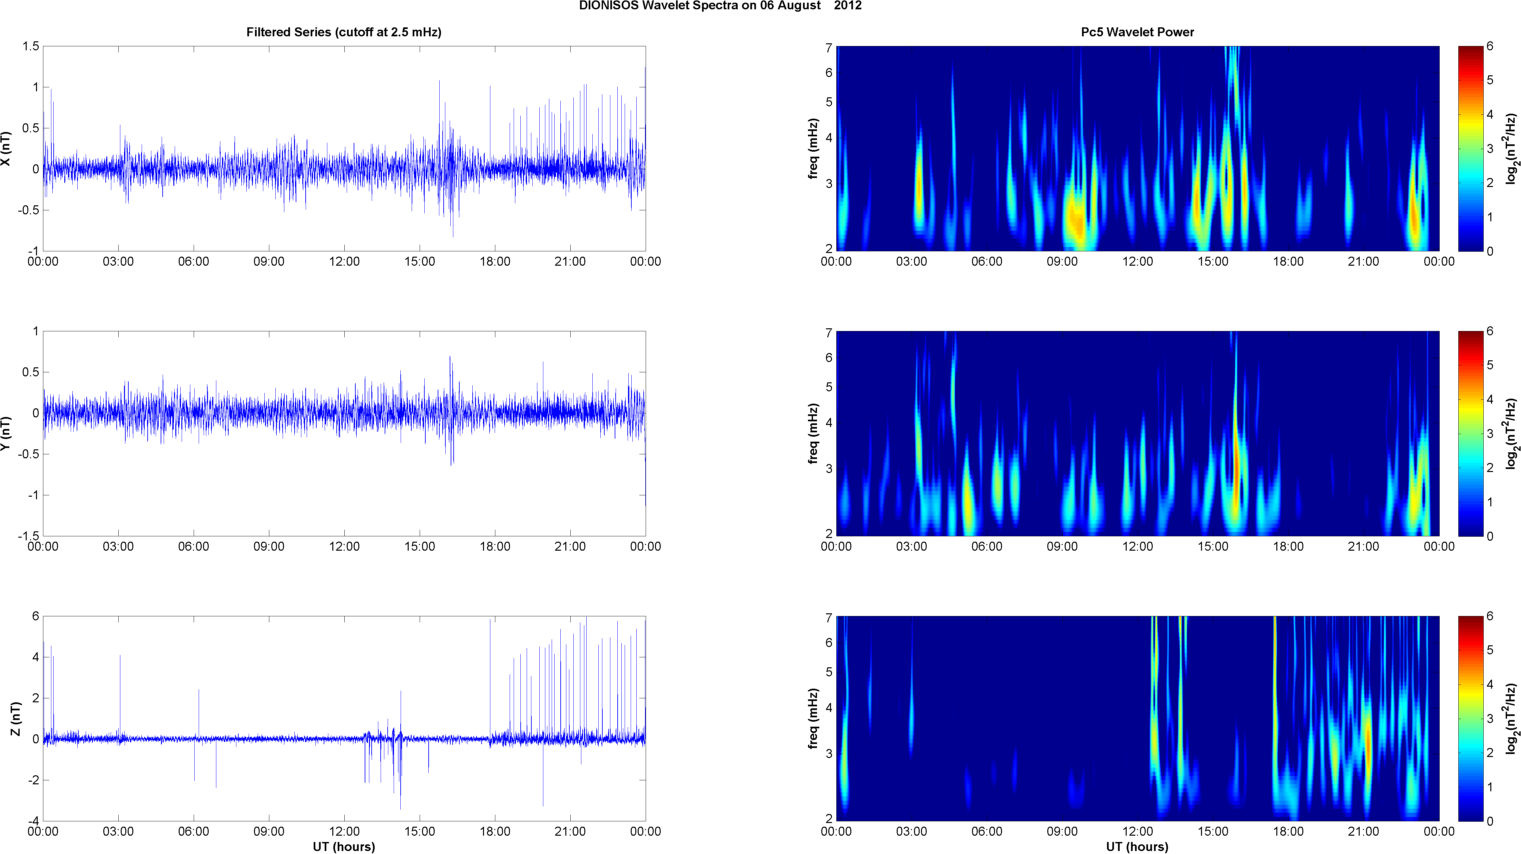Image resolution: width=1521 pixels, height=854 pixels.
Task: Click the 03:00 tick under the Z spectrogram
Action: pos(911,832)
